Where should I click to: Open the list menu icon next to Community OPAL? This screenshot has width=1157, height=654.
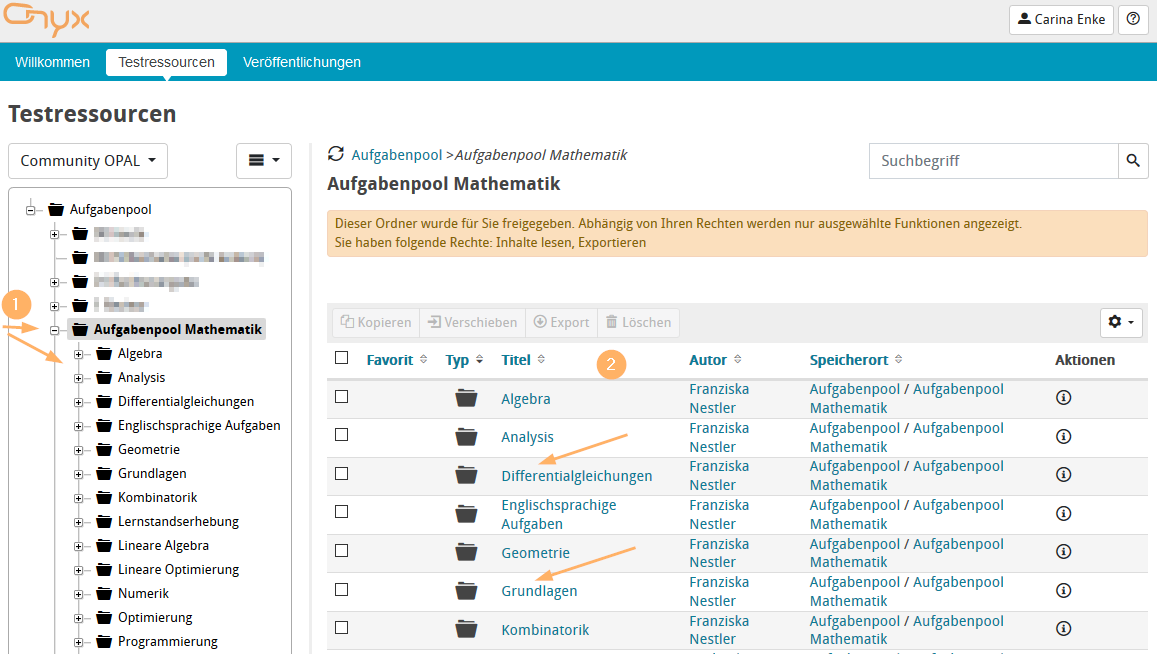(x=263, y=160)
